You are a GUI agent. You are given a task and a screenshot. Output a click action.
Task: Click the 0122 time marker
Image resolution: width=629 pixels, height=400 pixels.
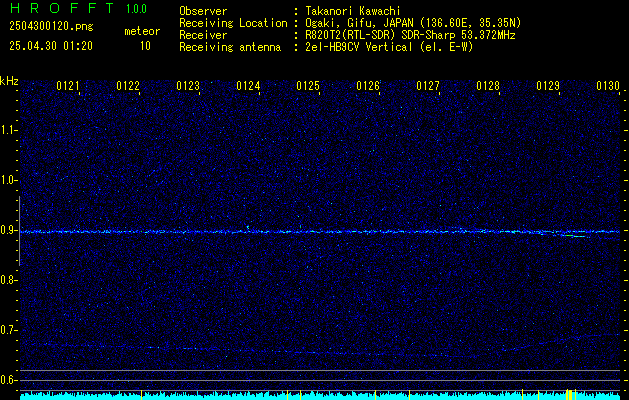(x=128, y=86)
